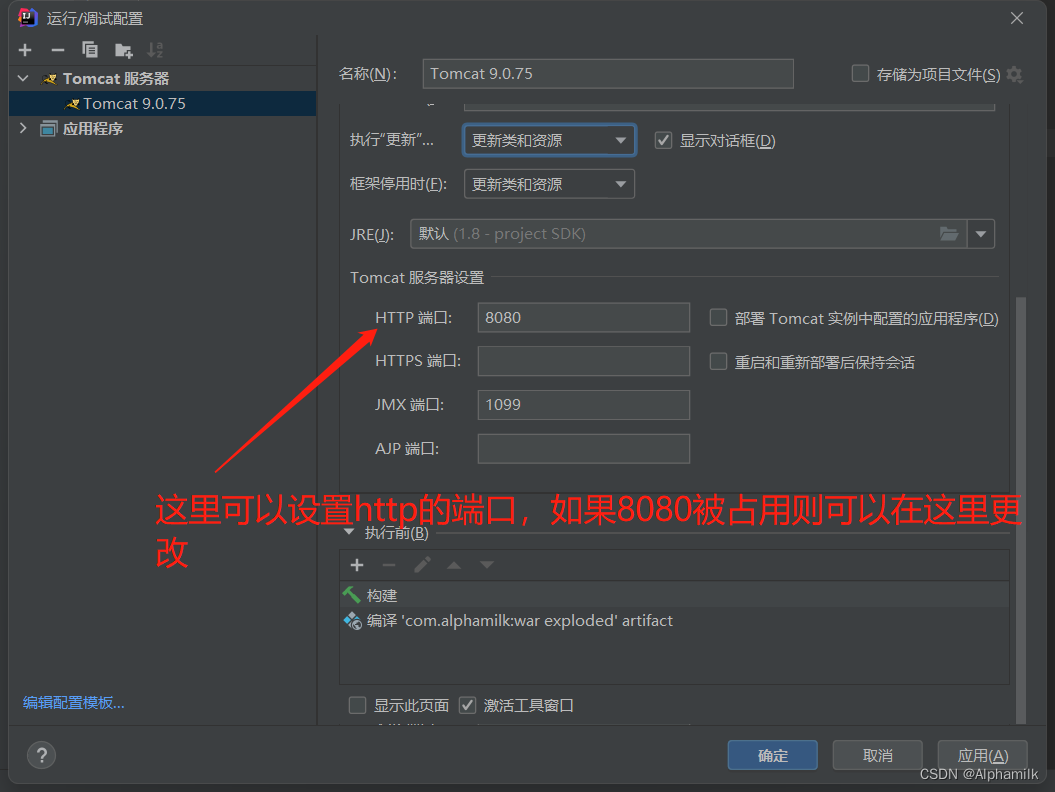This screenshot has width=1055, height=792.
Task: Click the Tomcat icon in the server tree
Action: pos(49,79)
